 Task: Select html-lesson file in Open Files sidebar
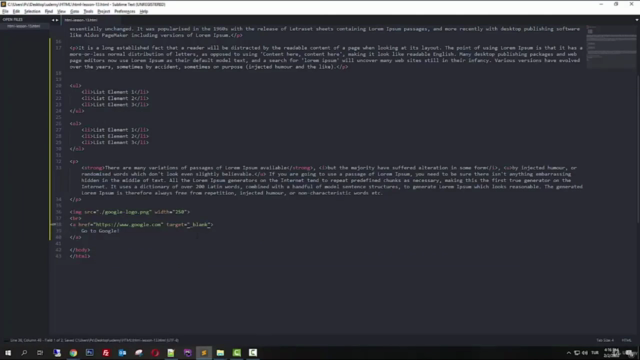[x=24, y=26]
